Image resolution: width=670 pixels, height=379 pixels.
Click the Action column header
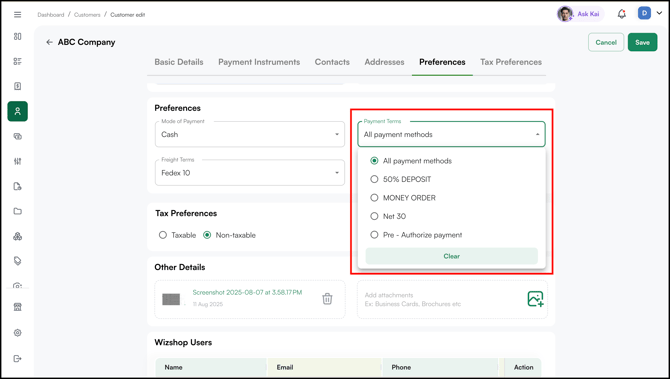pyautogui.click(x=523, y=367)
